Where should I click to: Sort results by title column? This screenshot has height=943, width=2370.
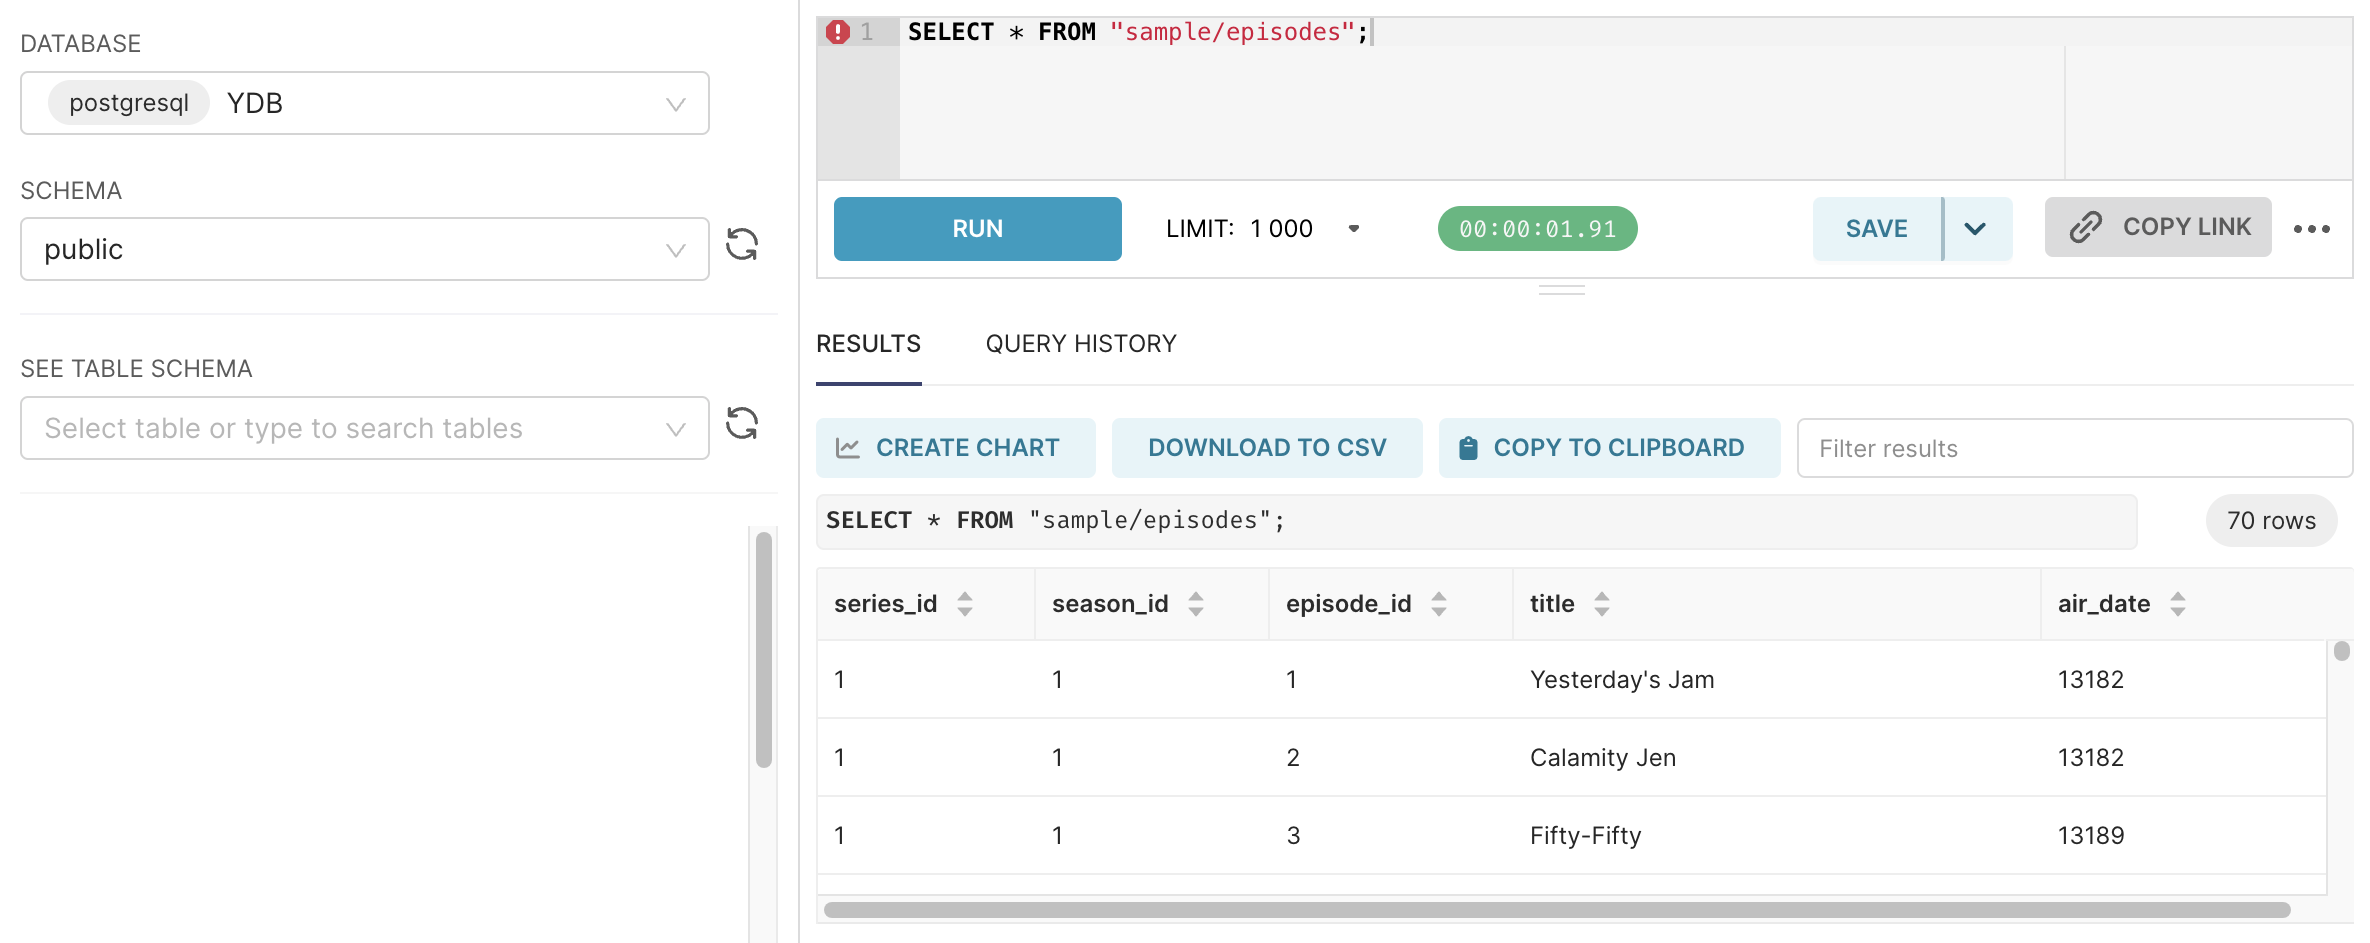[1601, 604]
